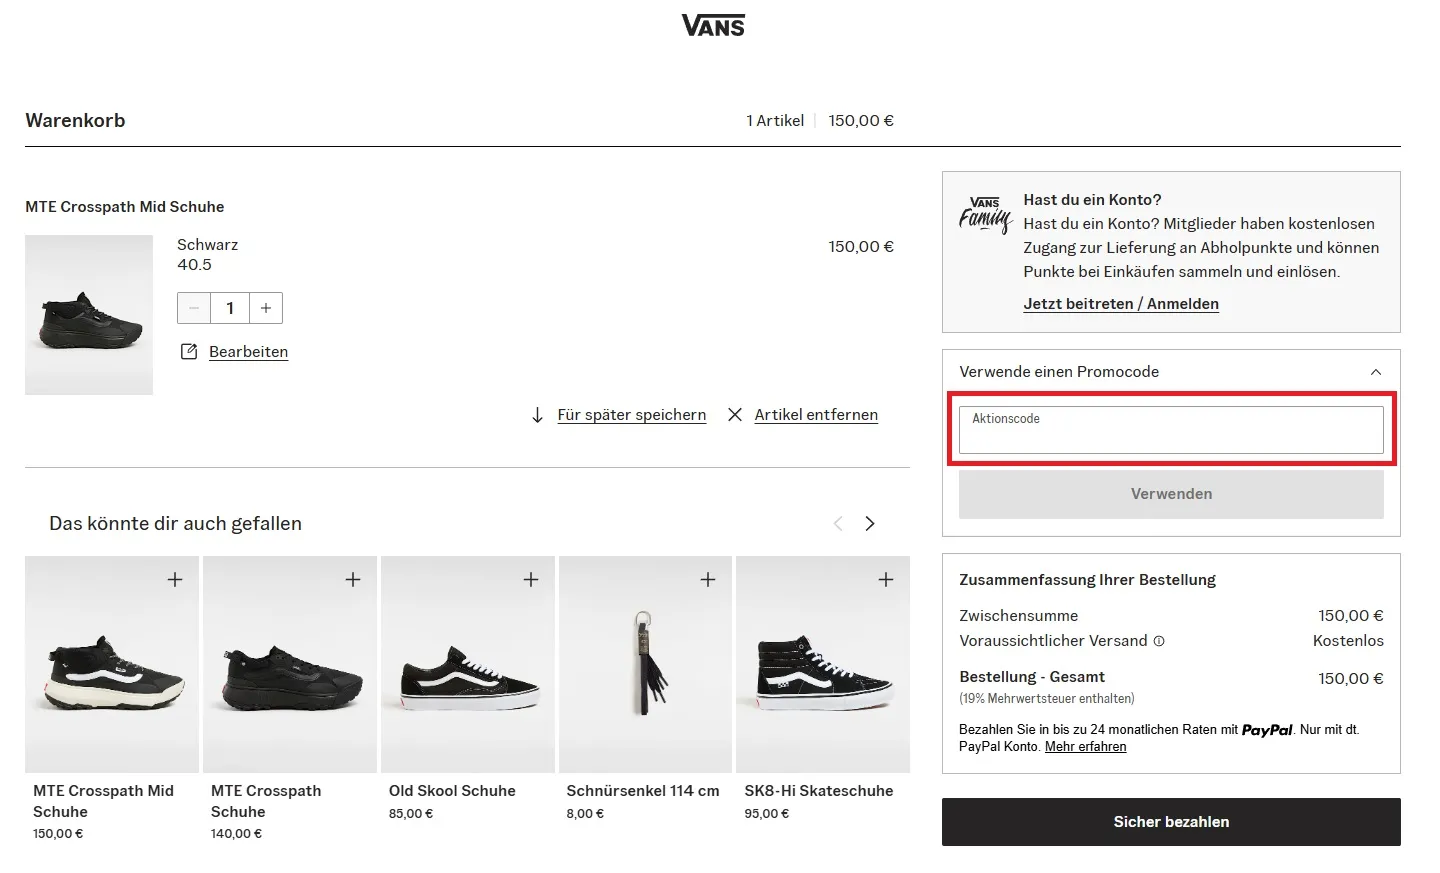The width and height of the screenshot is (1440, 873).
Task: Show previous recommended products with left arrow
Action: click(x=838, y=523)
